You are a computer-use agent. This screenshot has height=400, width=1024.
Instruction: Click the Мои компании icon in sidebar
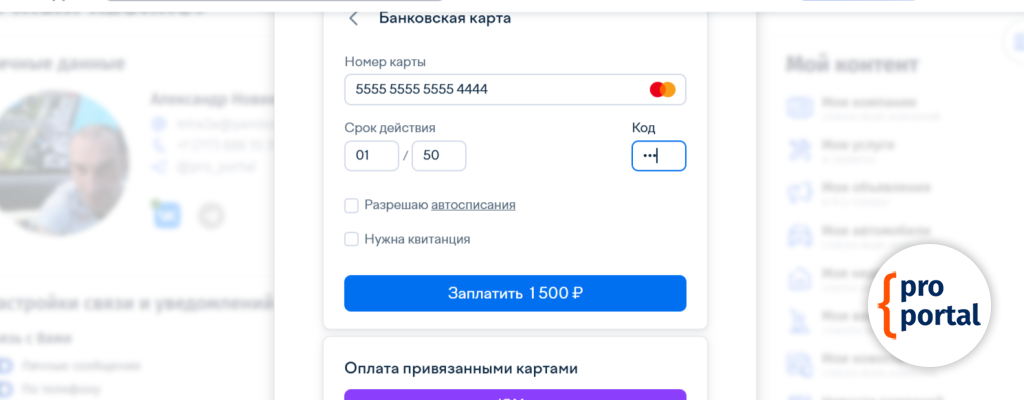point(800,106)
